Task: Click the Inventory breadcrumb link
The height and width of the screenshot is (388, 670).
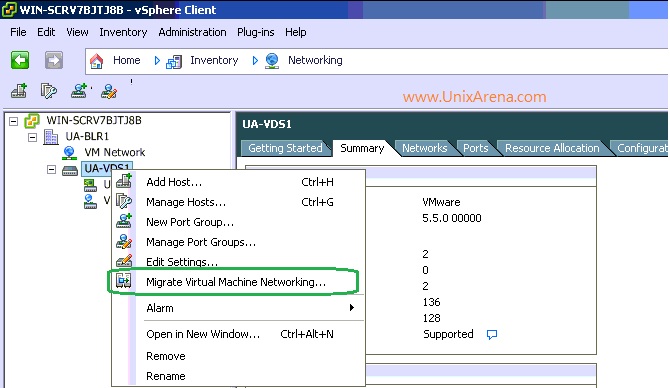Action: (x=214, y=60)
